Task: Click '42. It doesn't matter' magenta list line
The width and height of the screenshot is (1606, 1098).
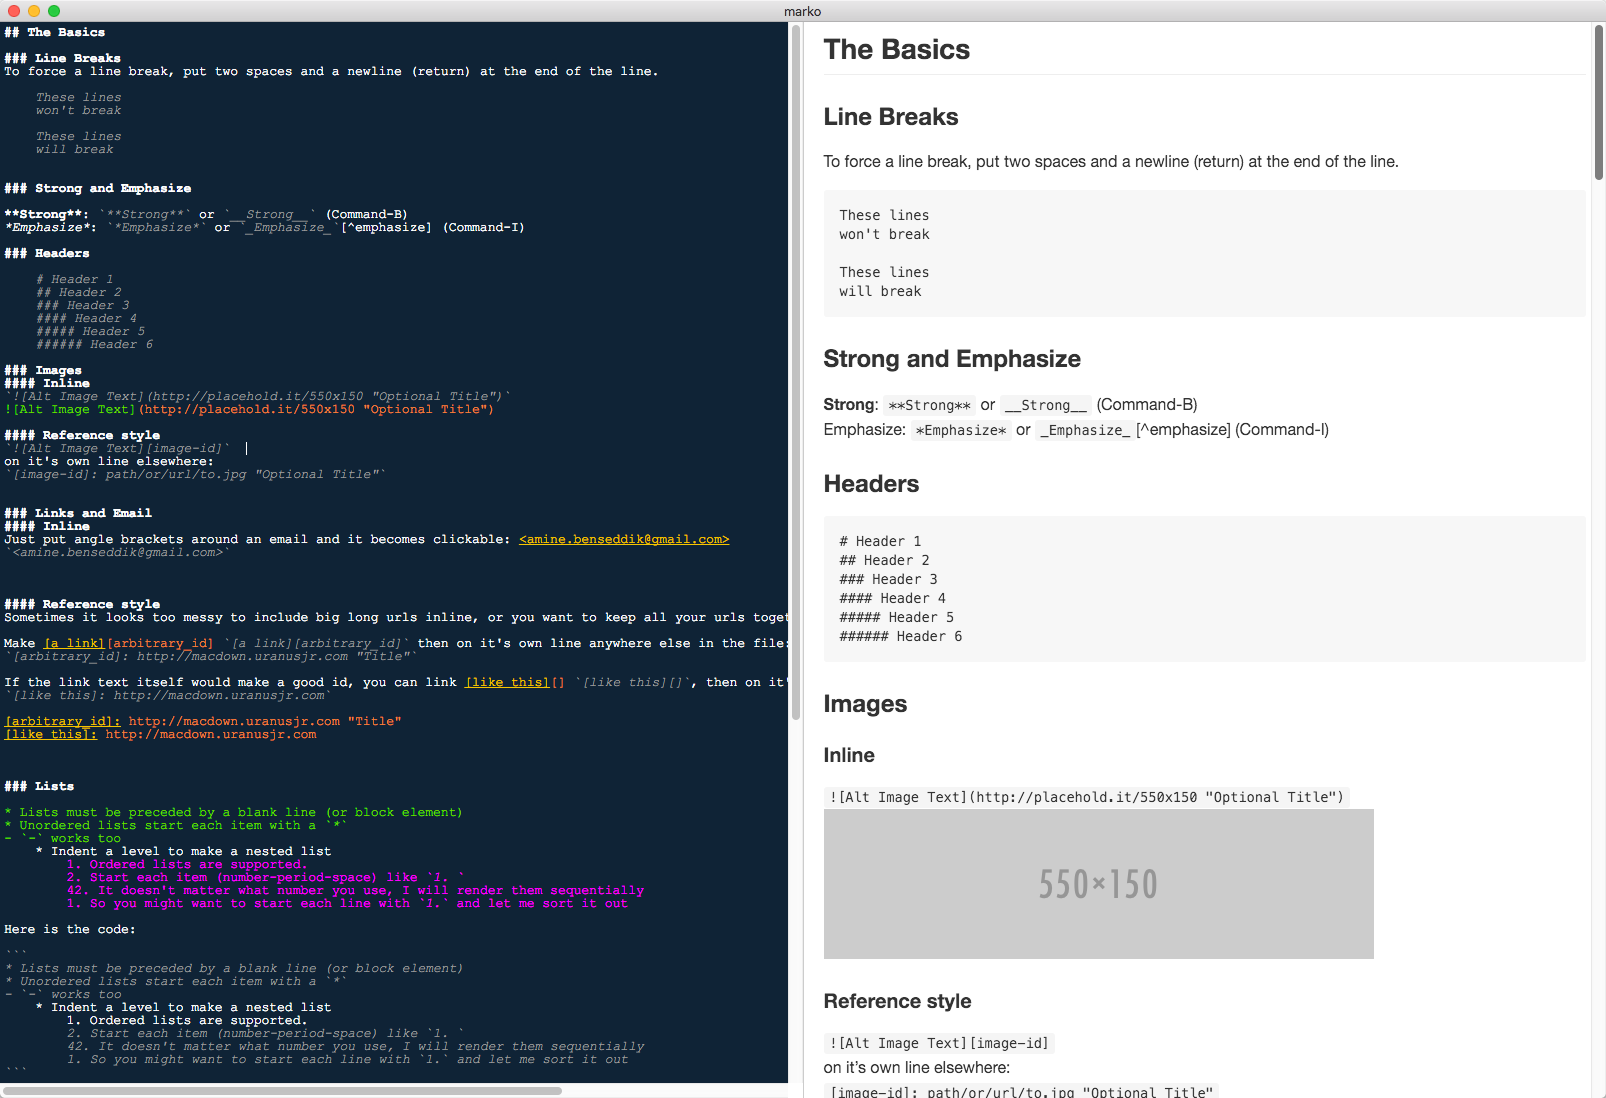Action: [x=355, y=891]
